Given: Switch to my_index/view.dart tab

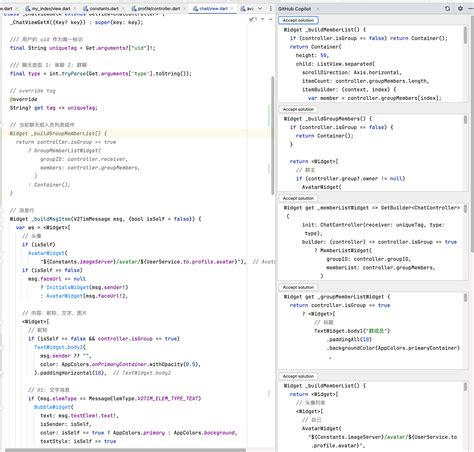Looking at the screenshot, I should [x=51, y=8].
